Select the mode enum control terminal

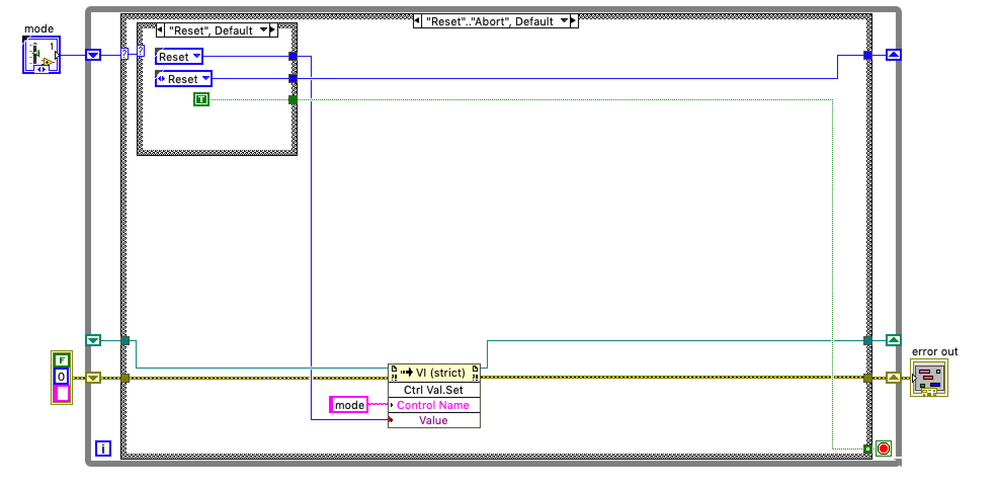point(41,54)
